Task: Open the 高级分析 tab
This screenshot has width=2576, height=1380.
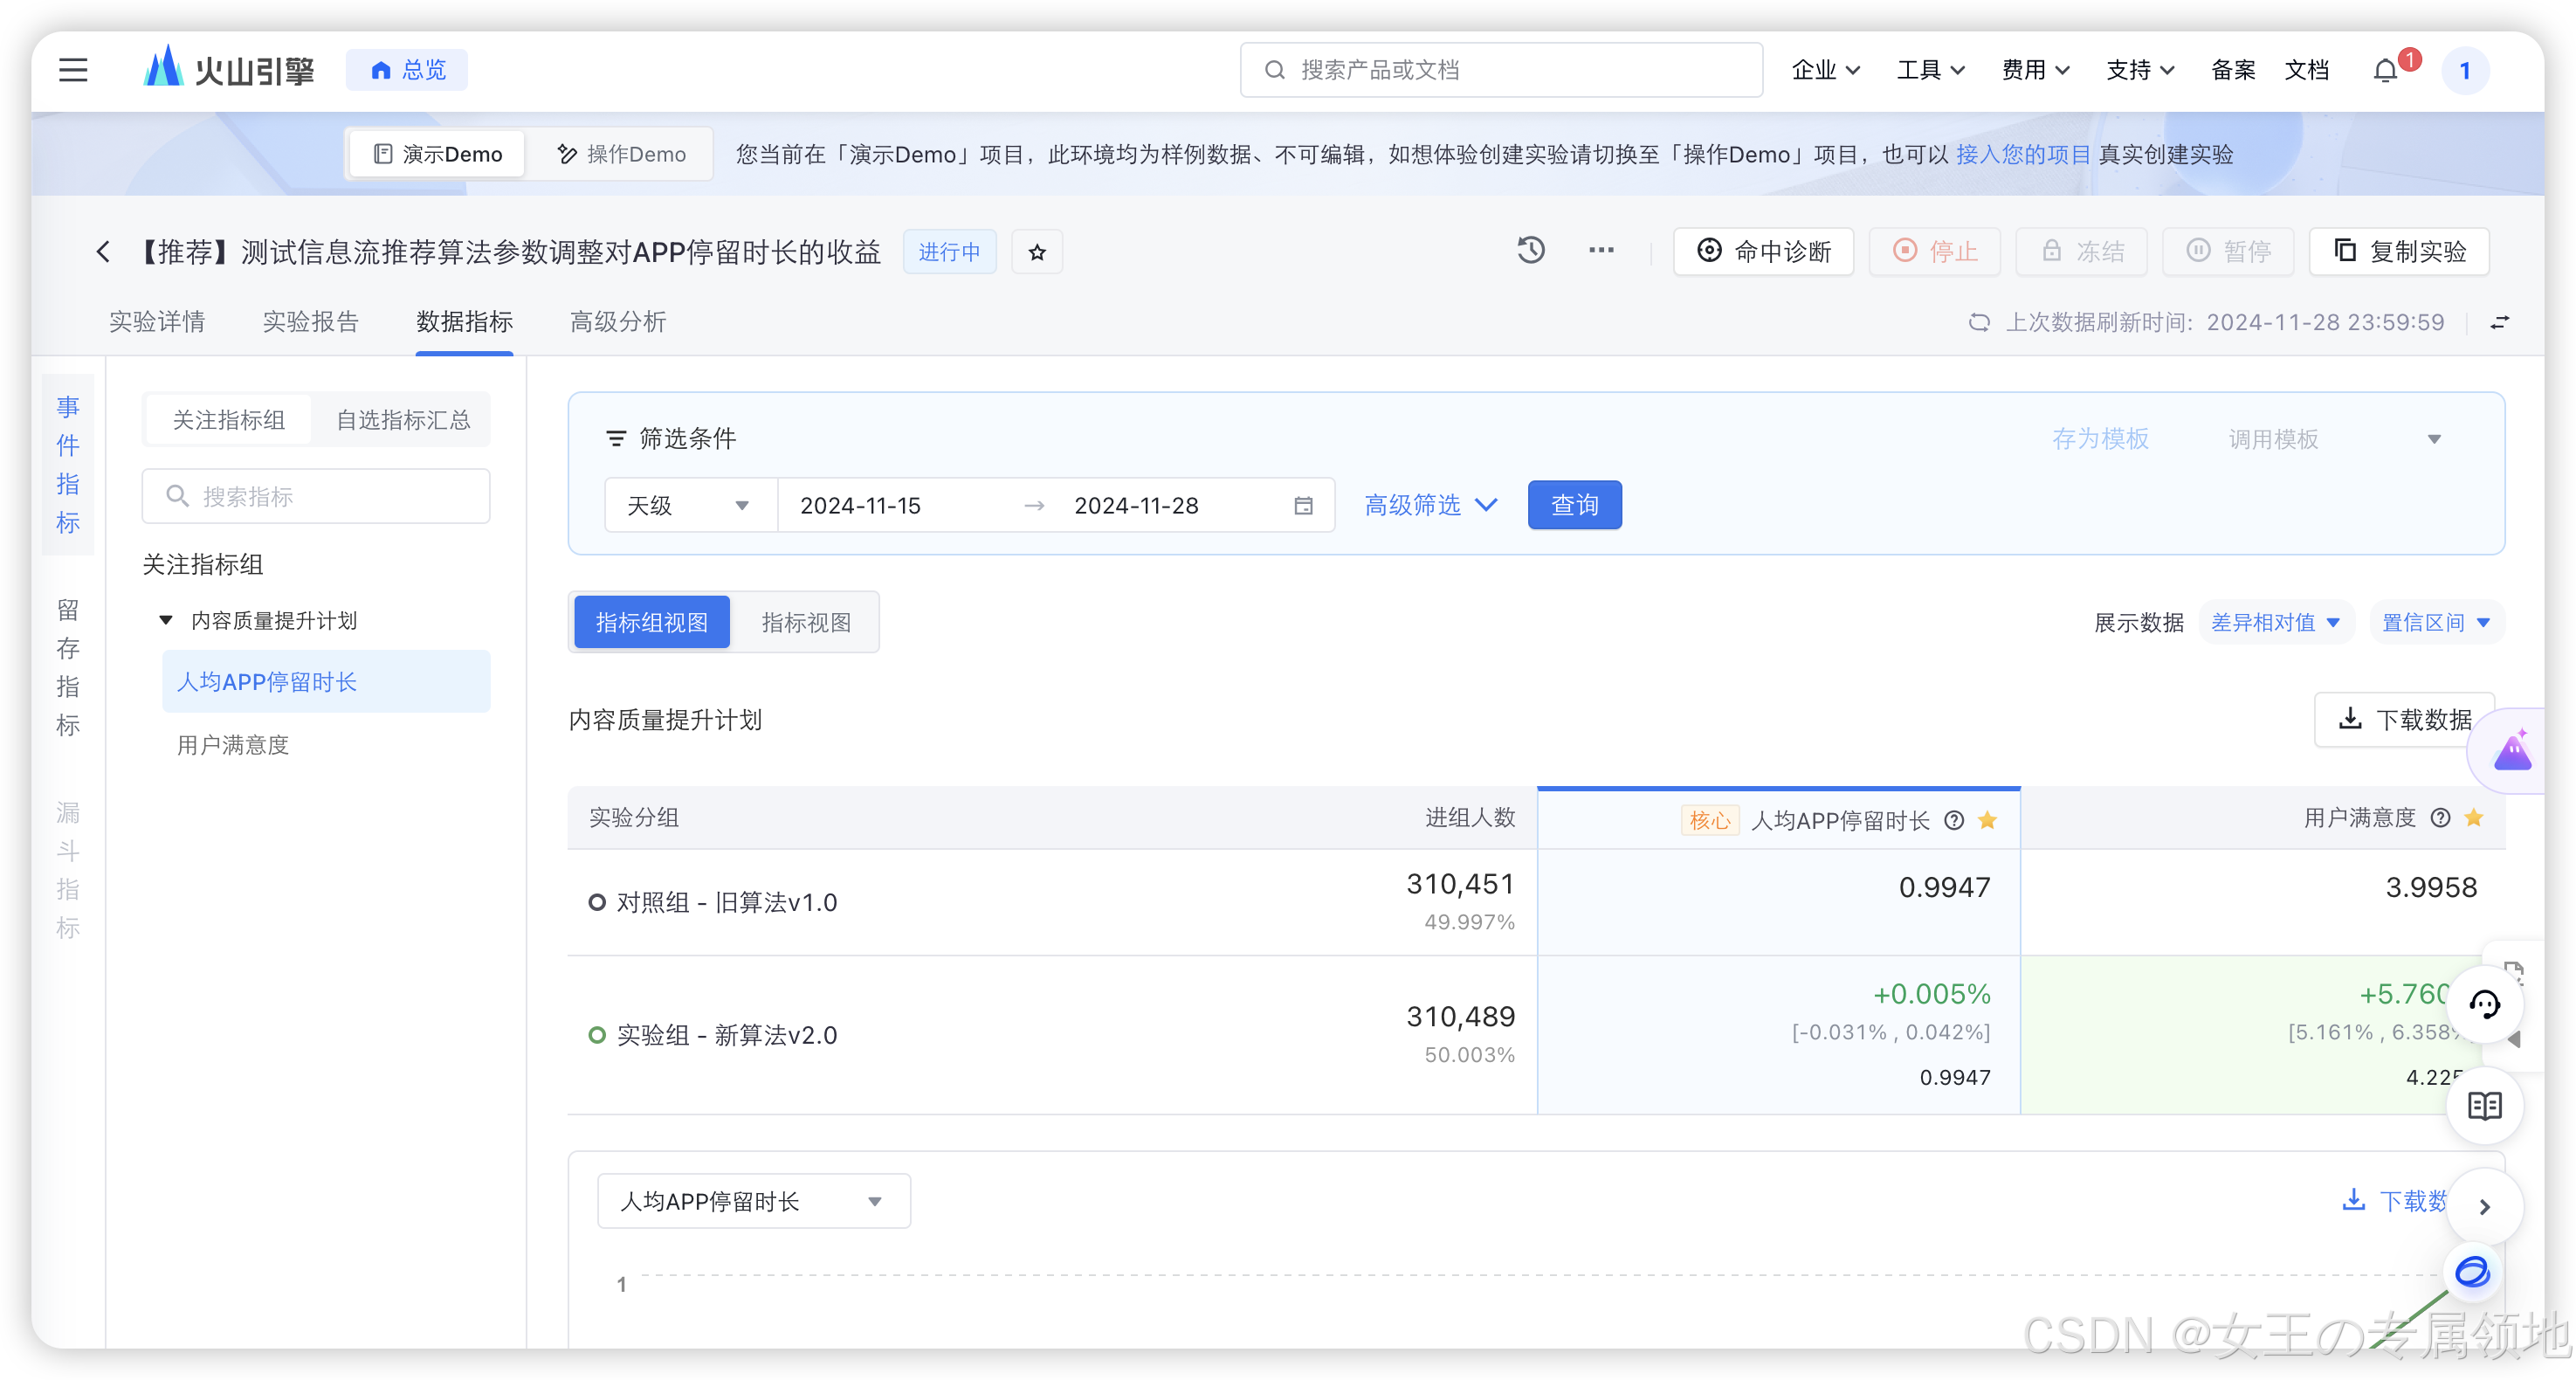Action: [617, 322]
